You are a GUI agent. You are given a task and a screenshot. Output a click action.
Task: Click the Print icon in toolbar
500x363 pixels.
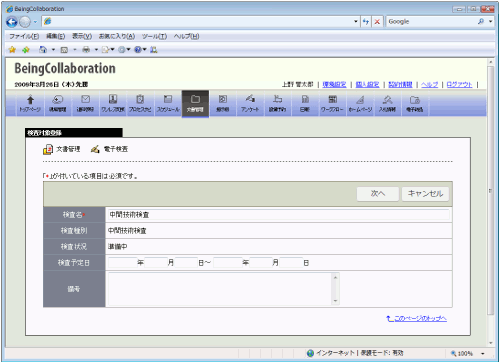point(86,50)
